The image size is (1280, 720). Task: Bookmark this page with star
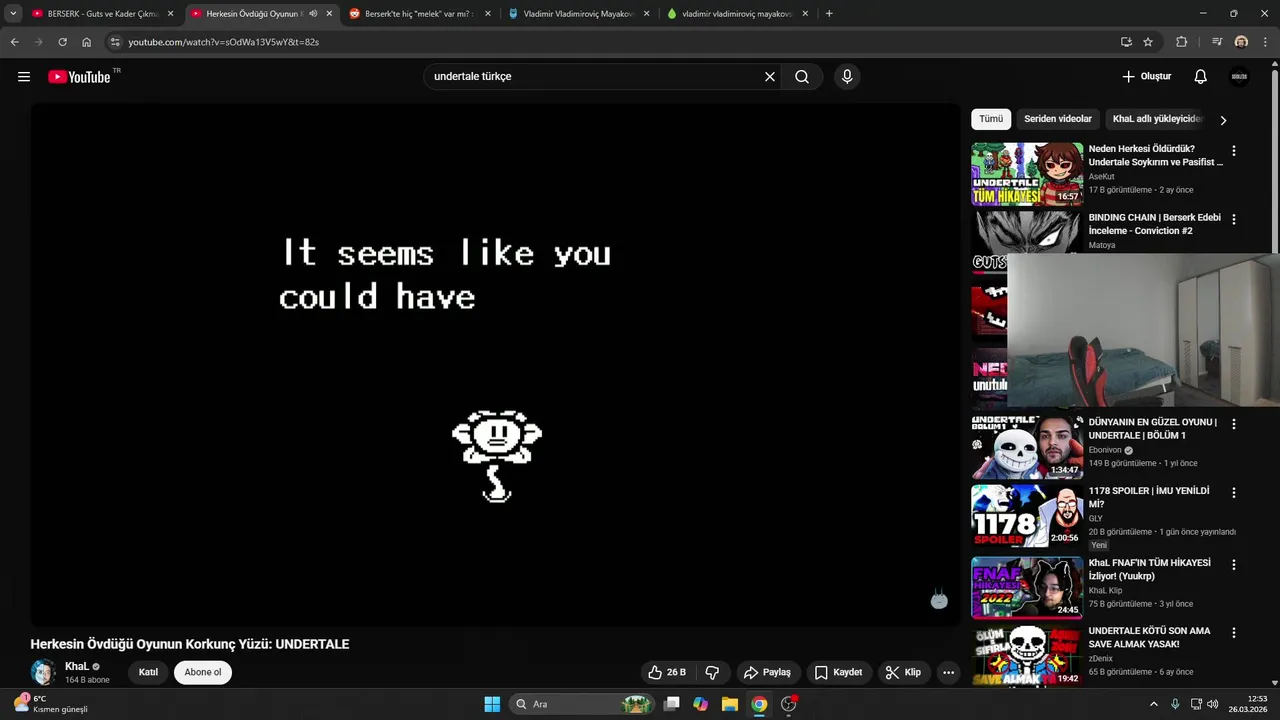[x=1148, y=42]
